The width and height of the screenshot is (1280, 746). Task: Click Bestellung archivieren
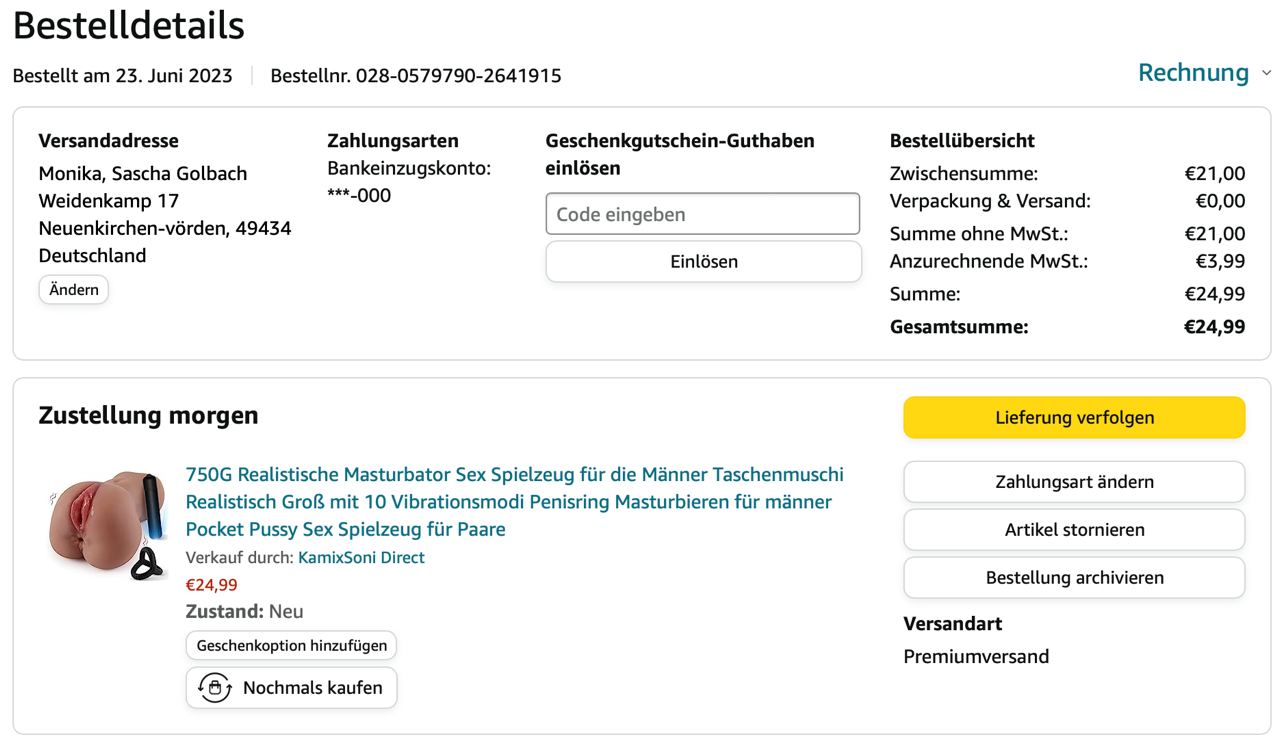coord(1074,578)
